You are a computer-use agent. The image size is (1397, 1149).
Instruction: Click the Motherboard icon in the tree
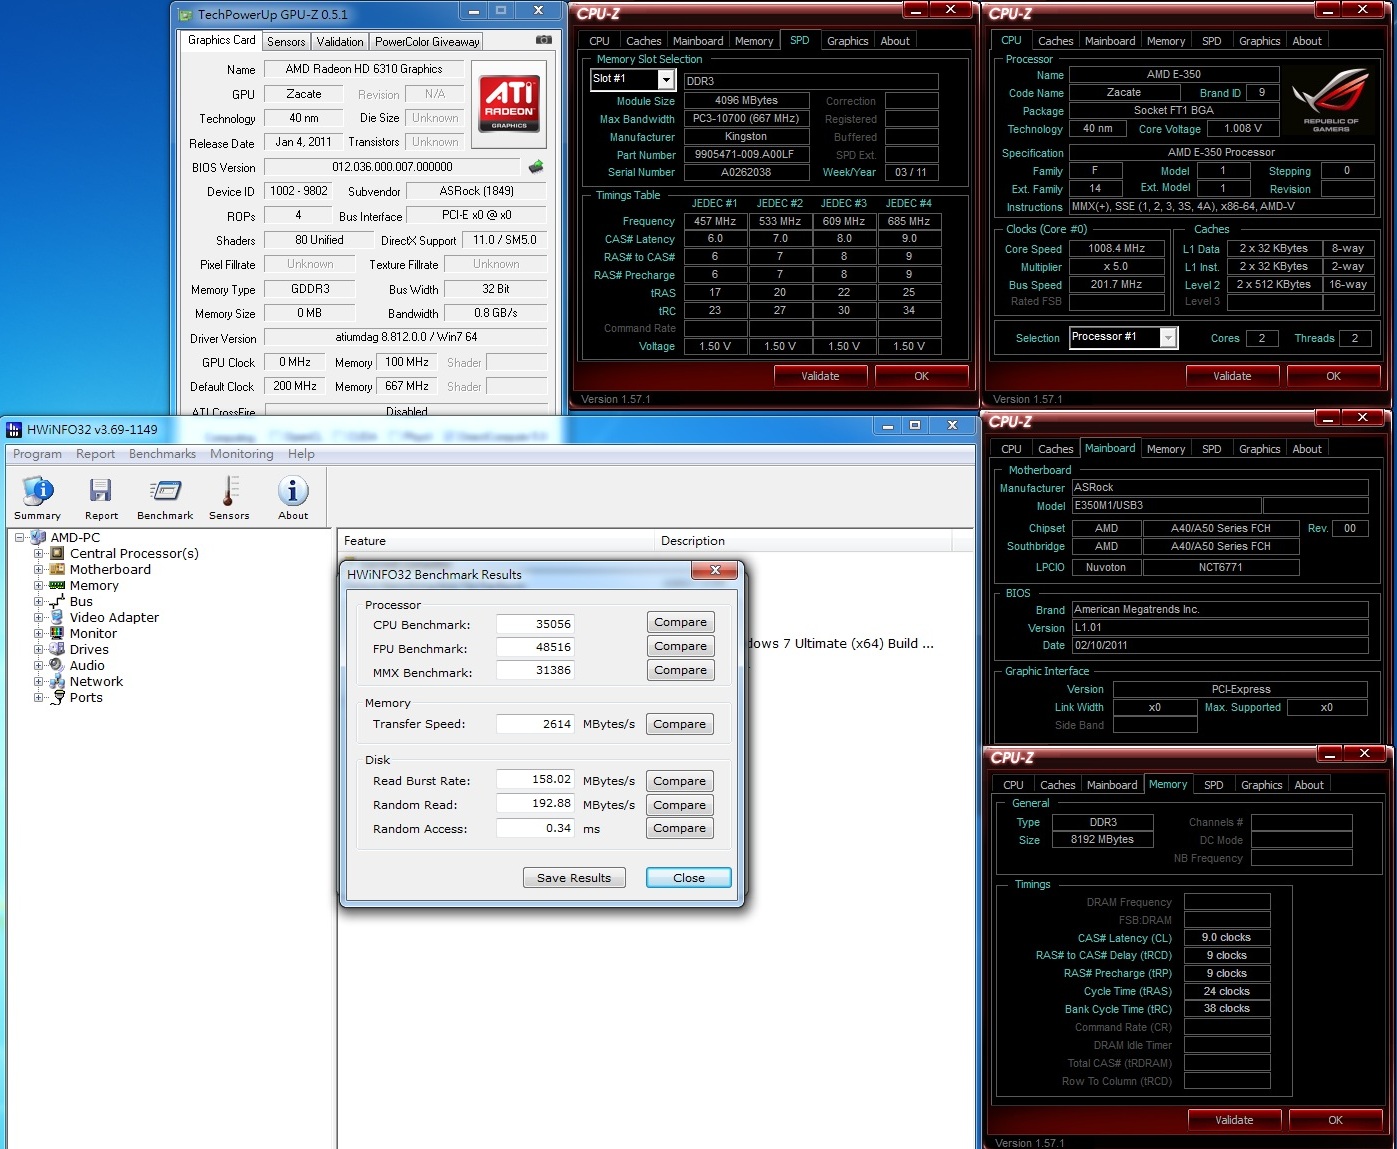[57, 569]
